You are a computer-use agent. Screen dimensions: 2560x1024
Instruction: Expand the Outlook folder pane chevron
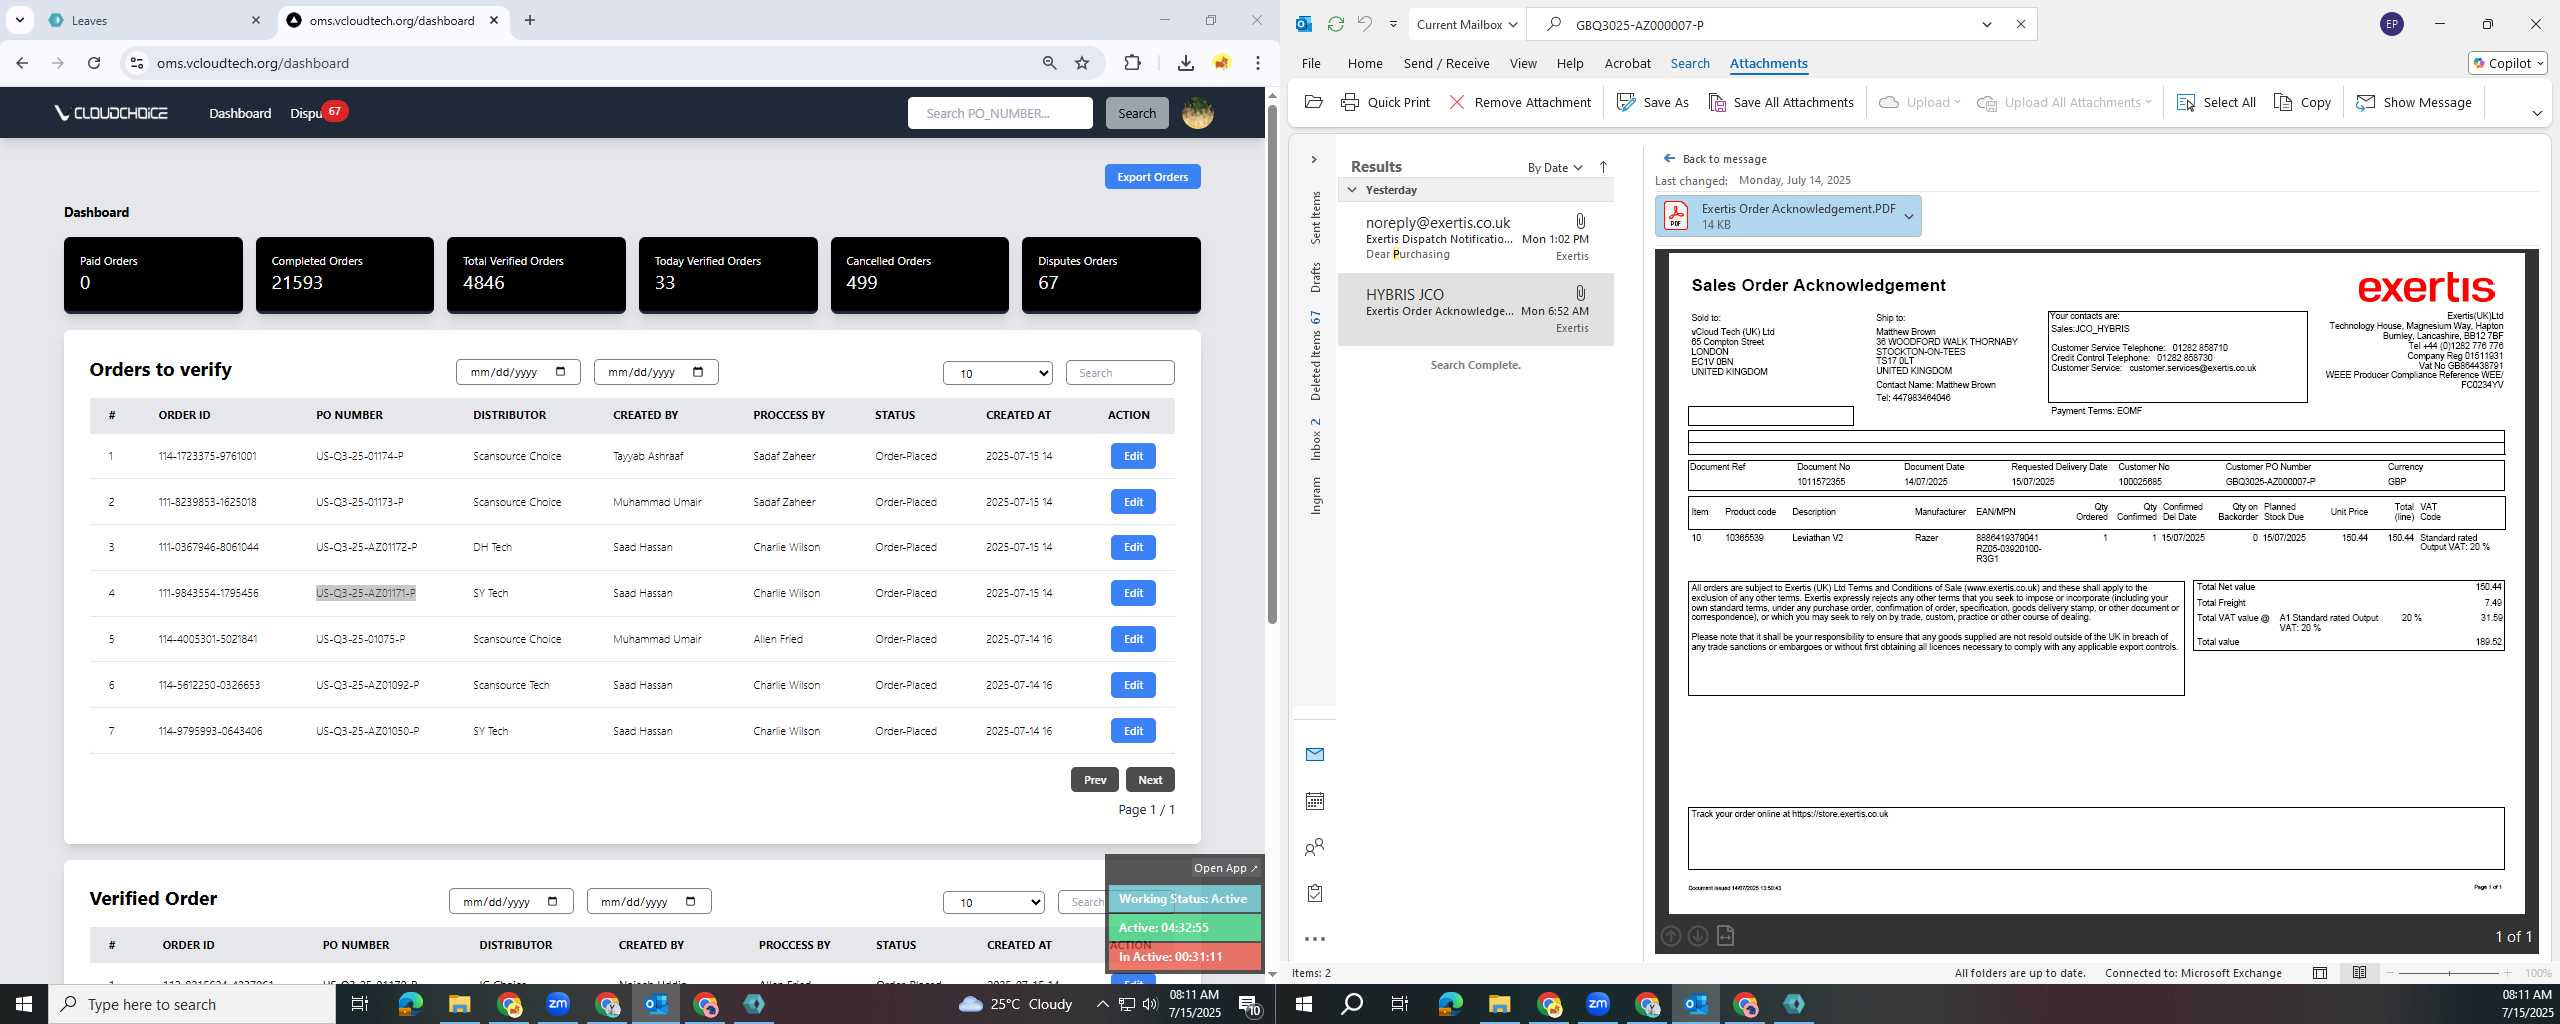pyautogui.click(x=1314, y=160)
